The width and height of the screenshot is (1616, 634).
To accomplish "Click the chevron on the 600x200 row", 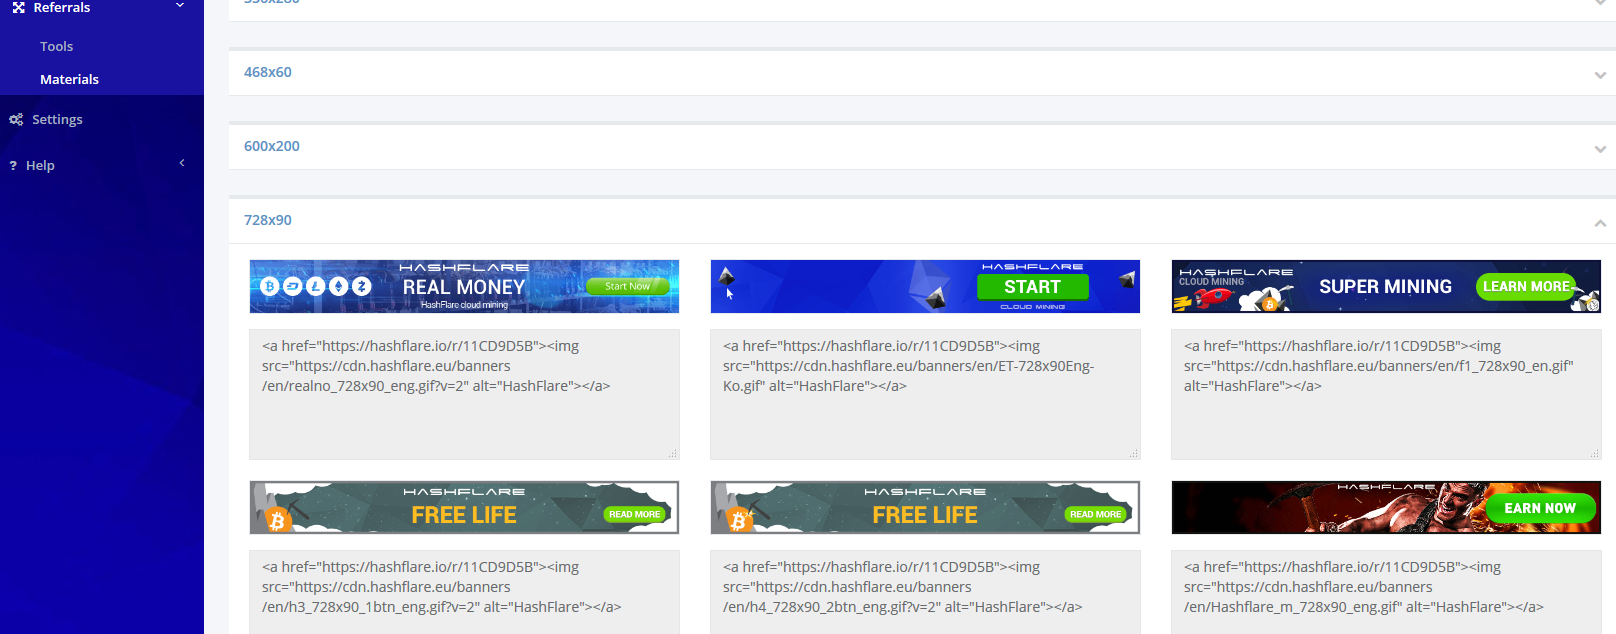I will click(1600, 149).
